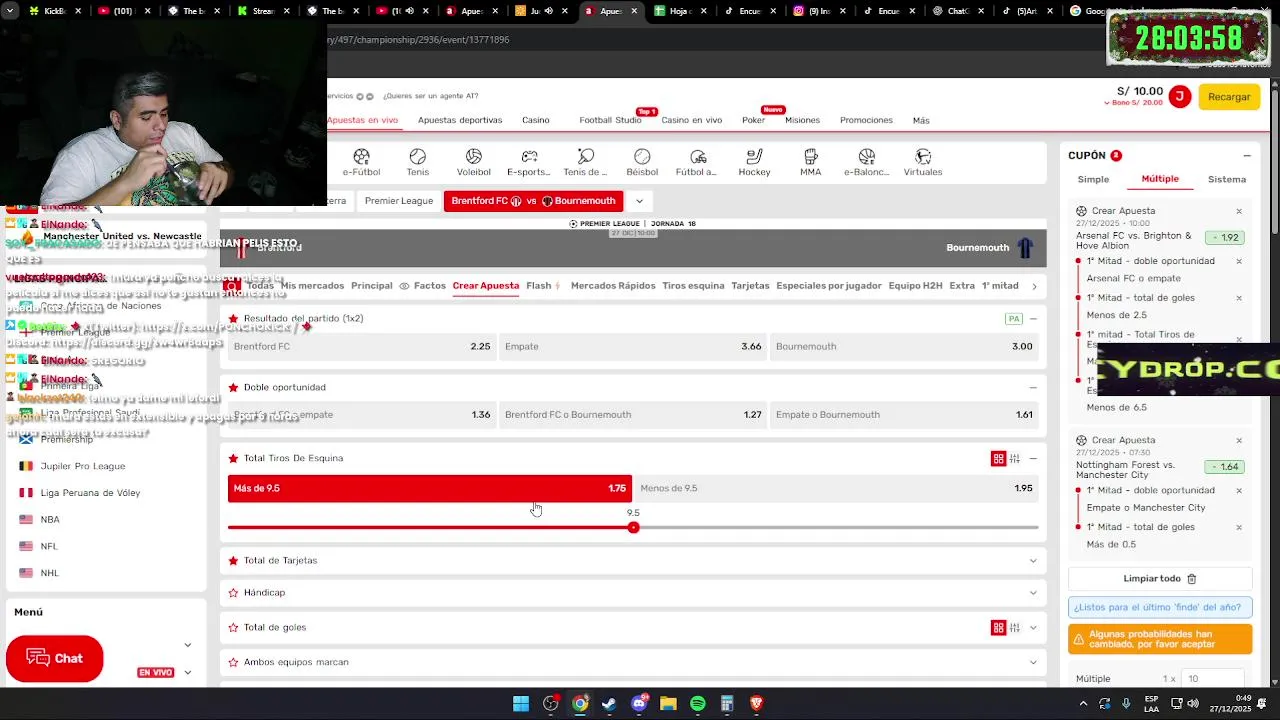Open the PA badge on Resultado del partido
The width and height of the screenshot is (1280, 720).
(x=1014, y=319)
